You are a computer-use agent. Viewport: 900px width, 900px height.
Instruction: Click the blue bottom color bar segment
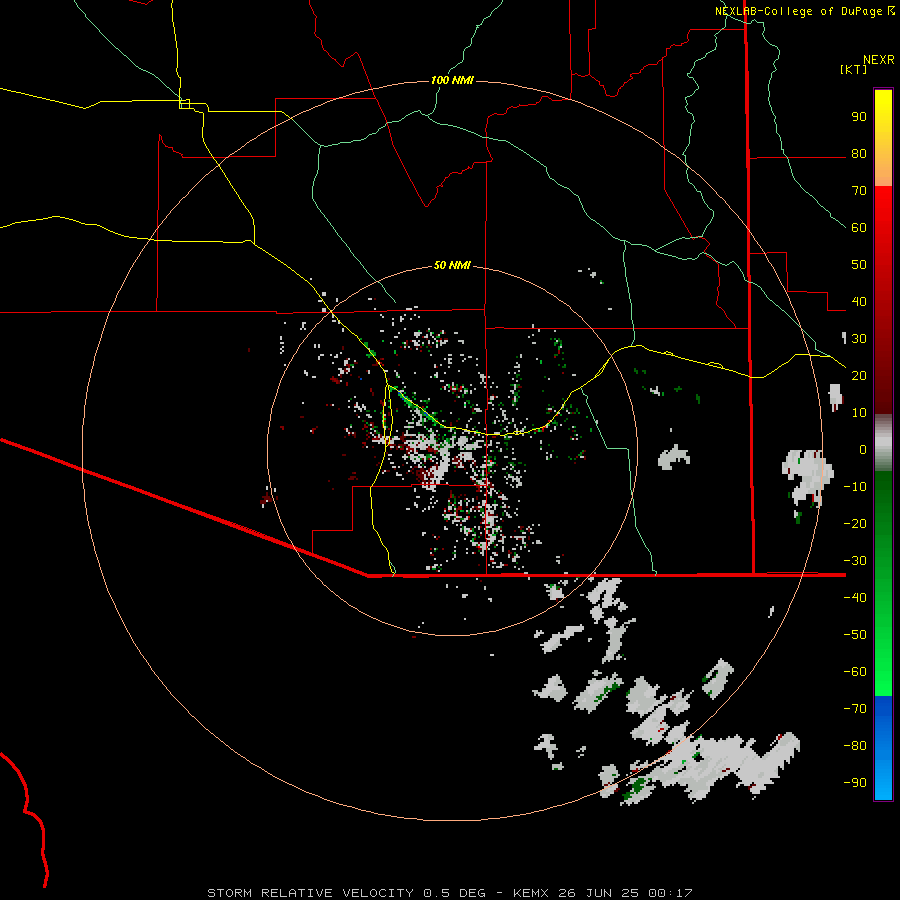pos(883,748)
